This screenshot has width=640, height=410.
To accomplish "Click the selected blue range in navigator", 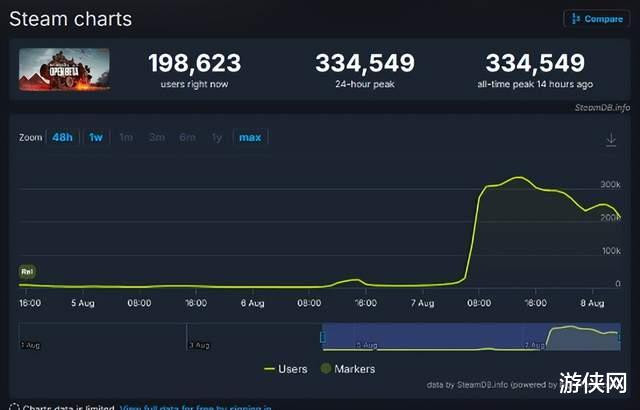I will point(471,337).
